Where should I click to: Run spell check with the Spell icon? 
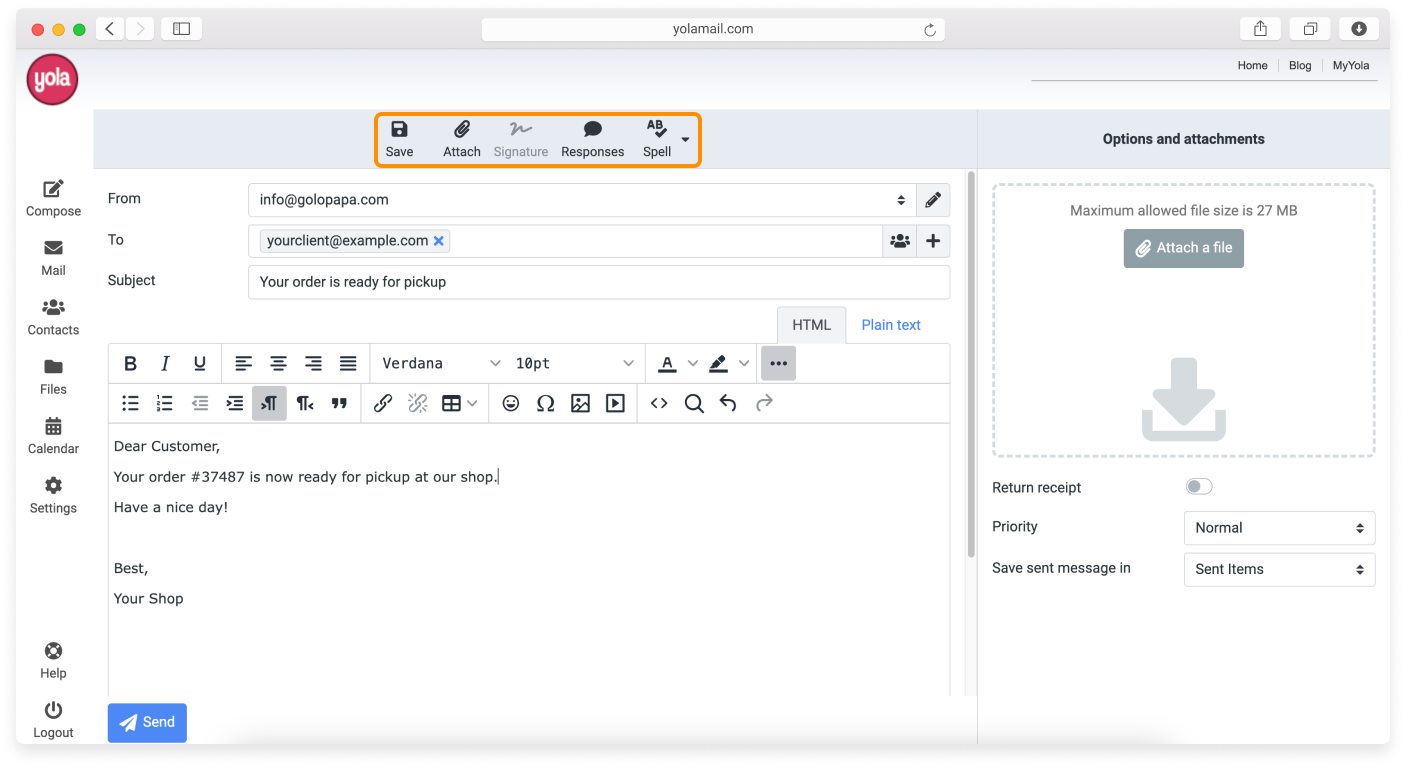tap(655, 138)
